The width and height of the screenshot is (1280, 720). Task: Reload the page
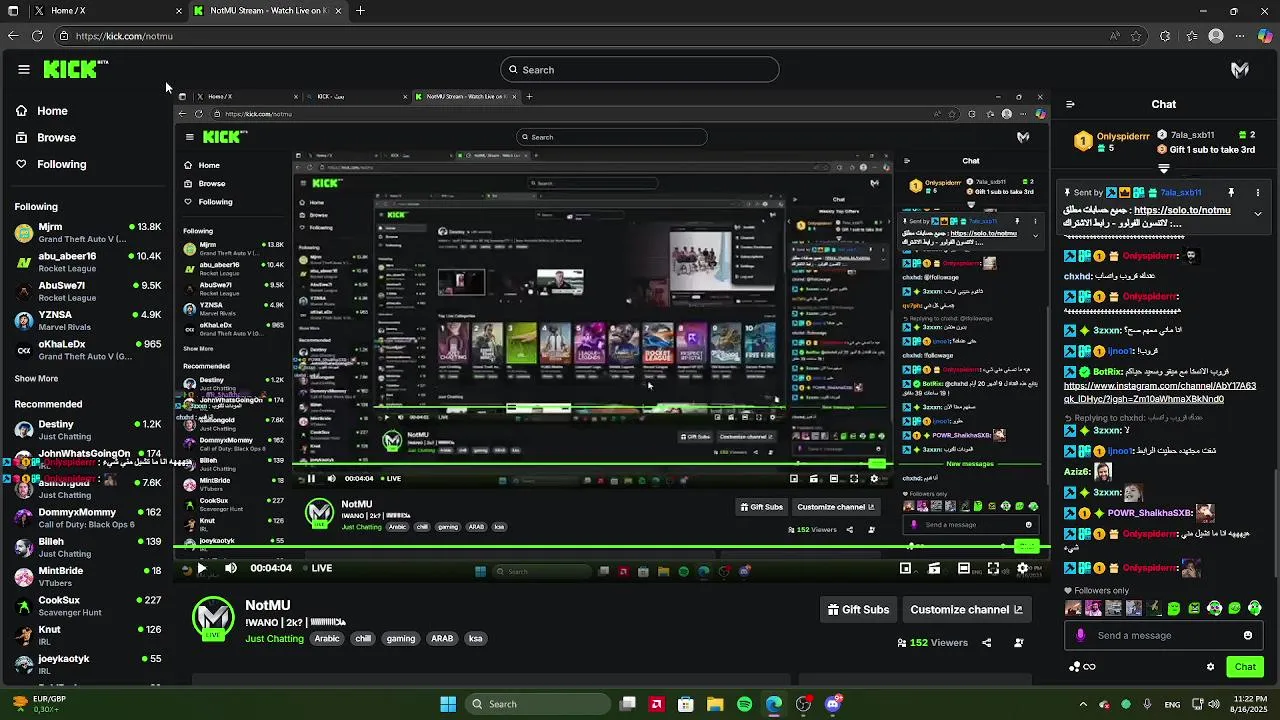tap(37, 36)
